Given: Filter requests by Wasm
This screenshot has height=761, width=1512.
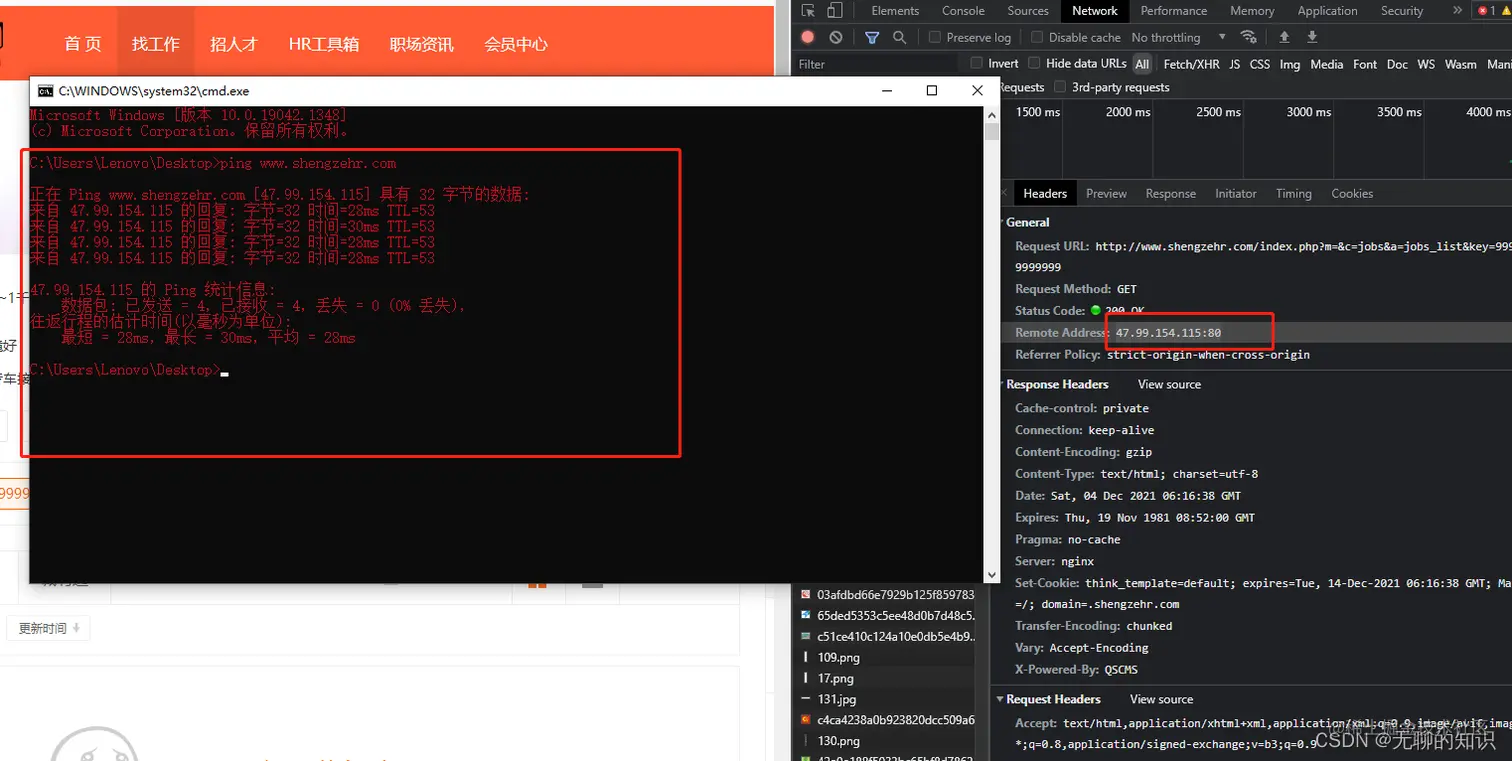Looking at the screenshot, I should pyautogui.click(x=1460, y=64).
